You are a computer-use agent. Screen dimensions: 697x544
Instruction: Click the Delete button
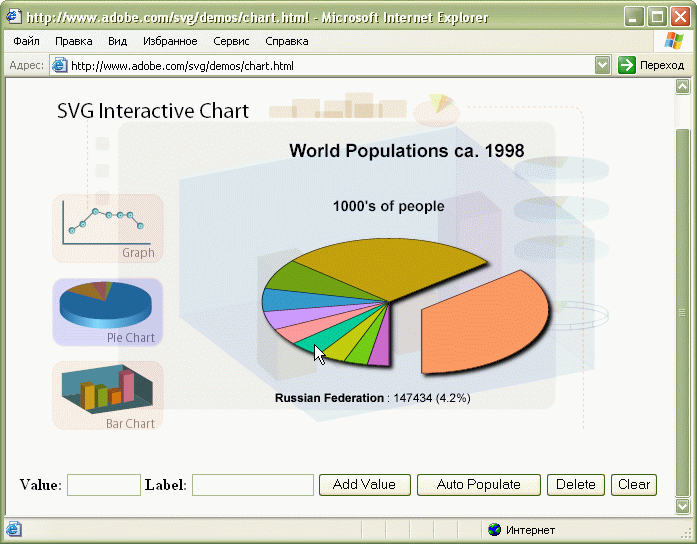[x=576, y=484]
